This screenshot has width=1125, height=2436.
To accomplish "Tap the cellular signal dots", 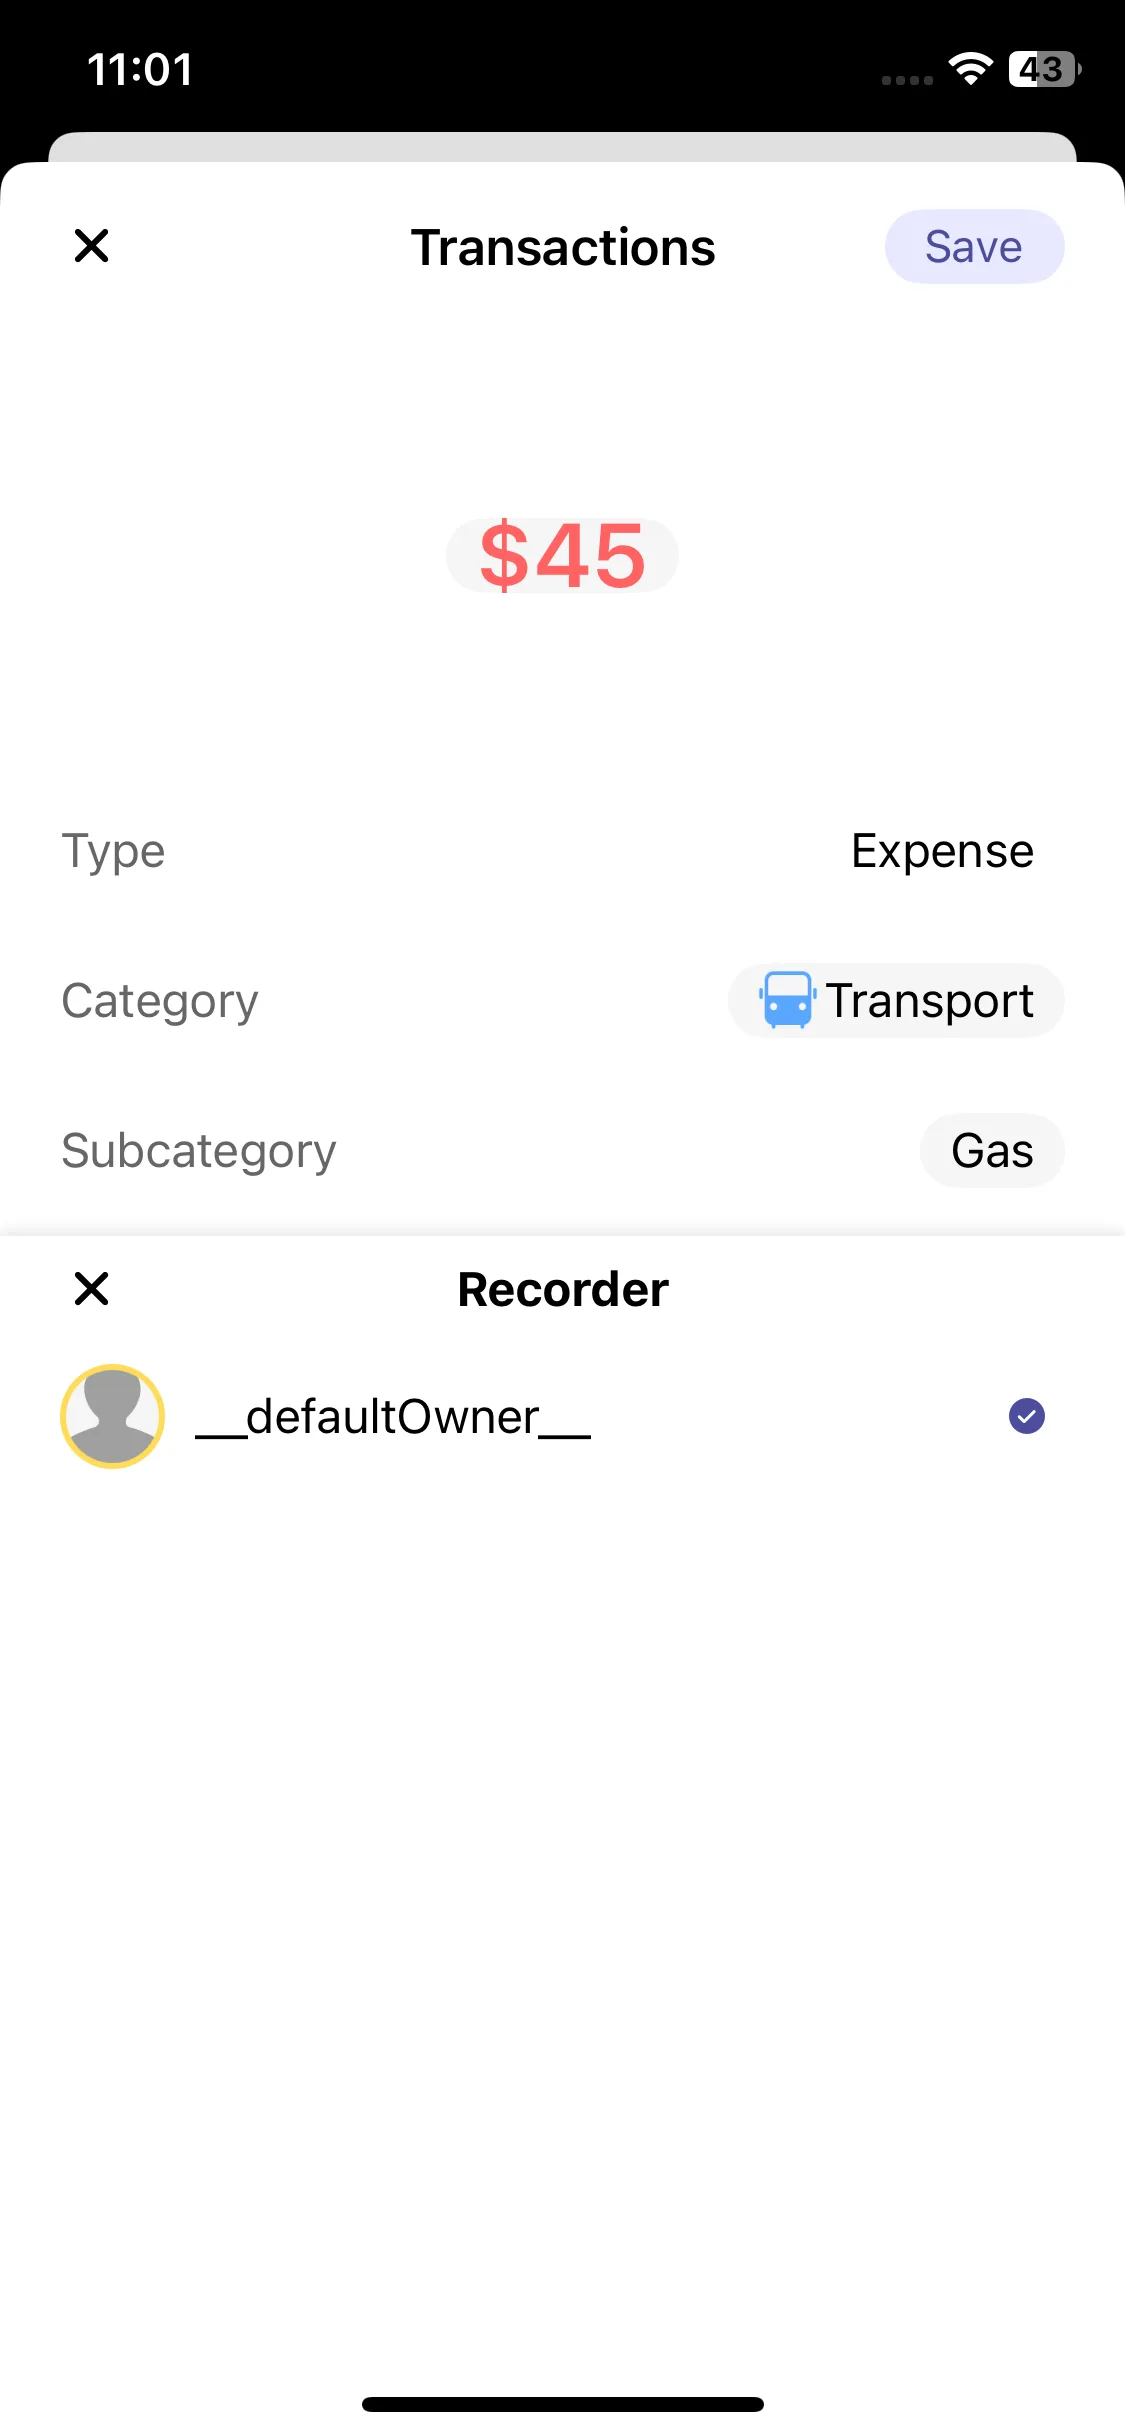I will tap(907, 80).
